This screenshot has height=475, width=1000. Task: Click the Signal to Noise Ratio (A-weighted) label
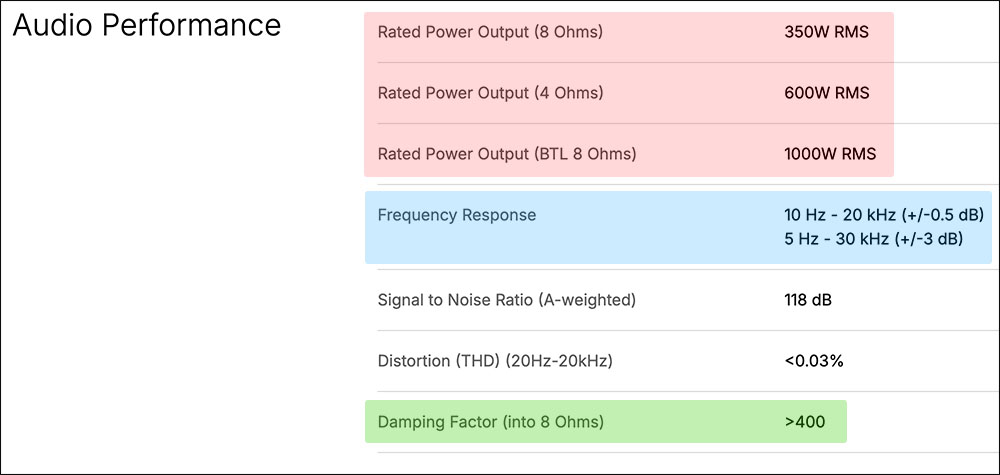pos(506,300)
